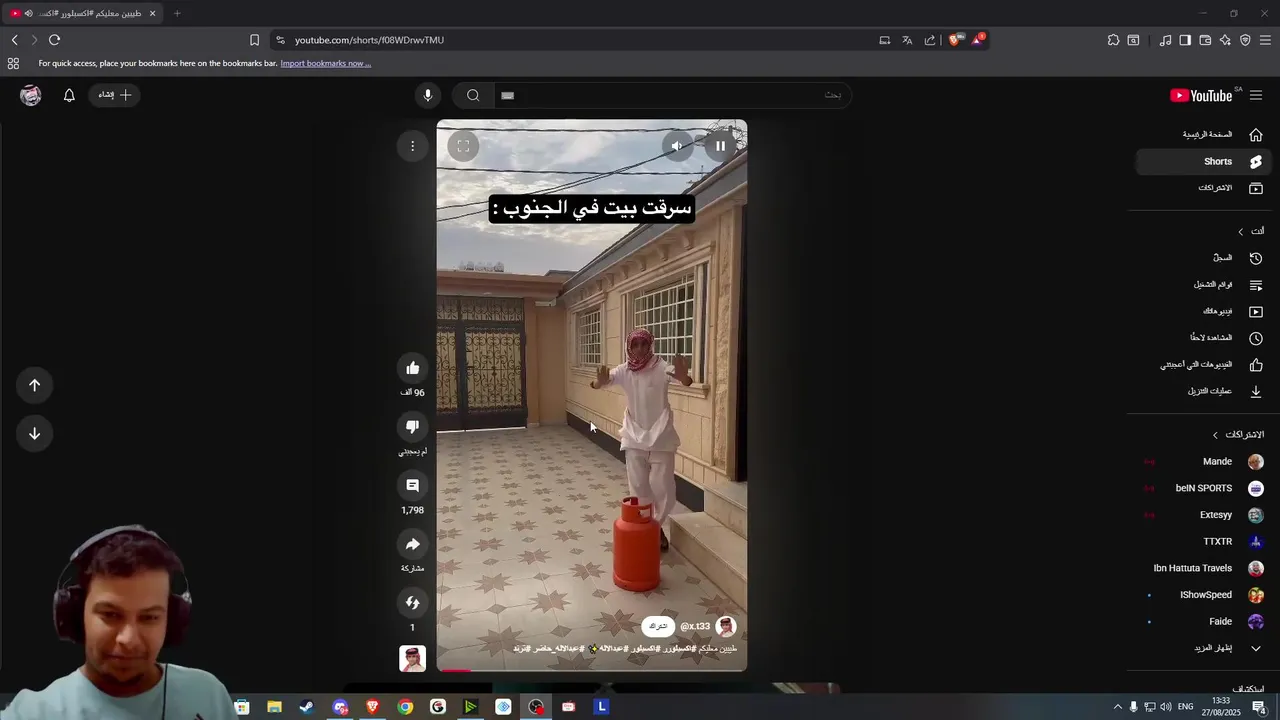
Task: Open the @x.t33 channel avatar
Action: (x=726, y=626)
